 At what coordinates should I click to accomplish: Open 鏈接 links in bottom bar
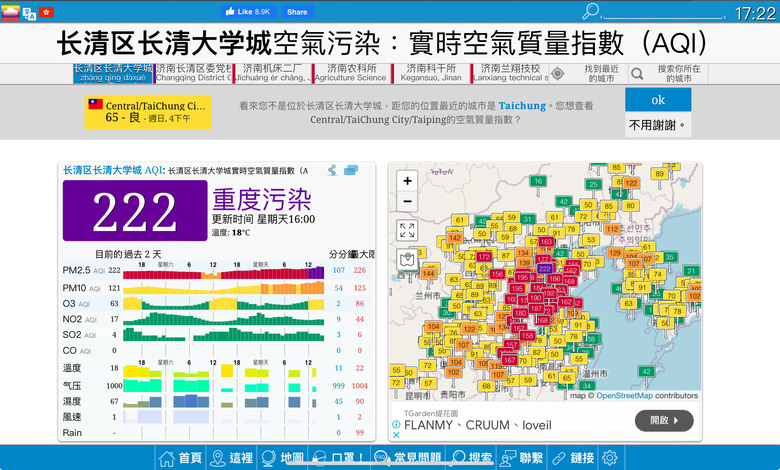tap(573, 458)
